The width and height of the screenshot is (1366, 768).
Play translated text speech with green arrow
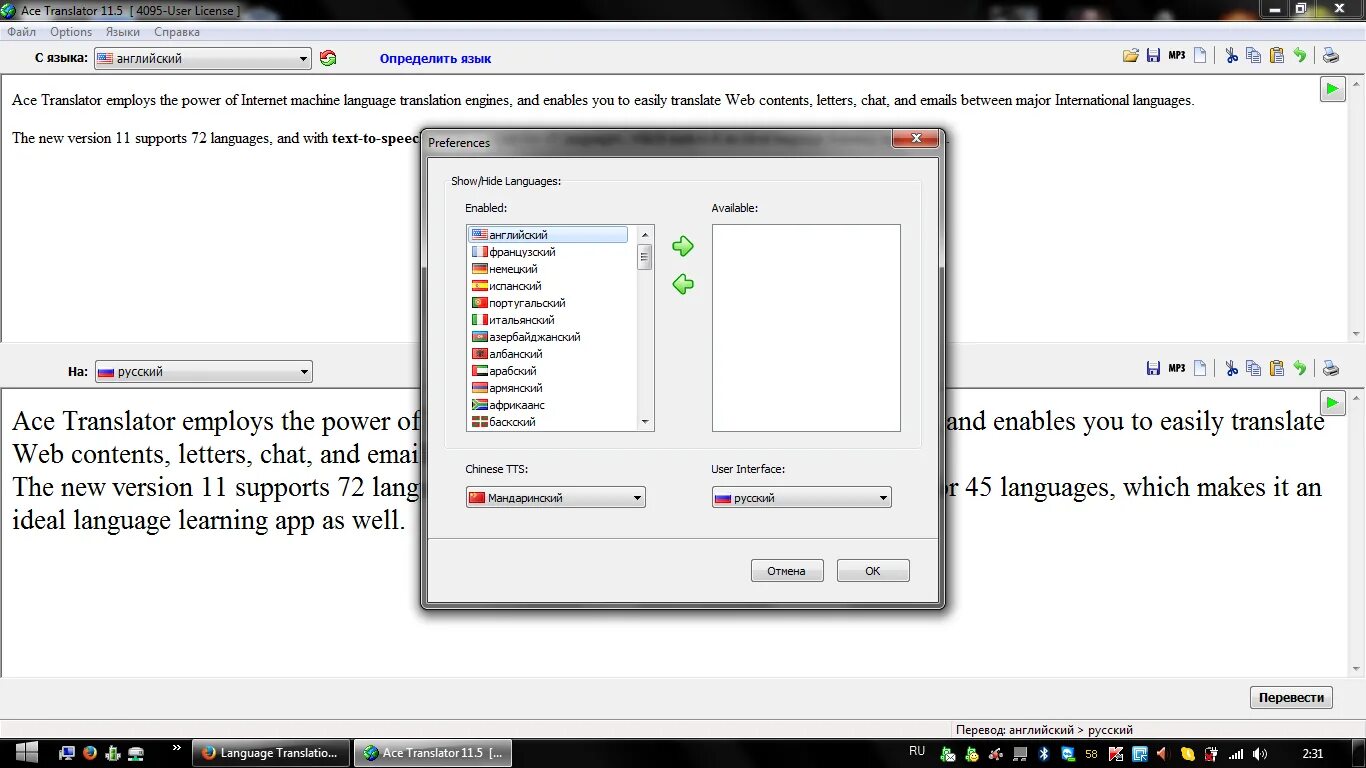pos(1332,403)
